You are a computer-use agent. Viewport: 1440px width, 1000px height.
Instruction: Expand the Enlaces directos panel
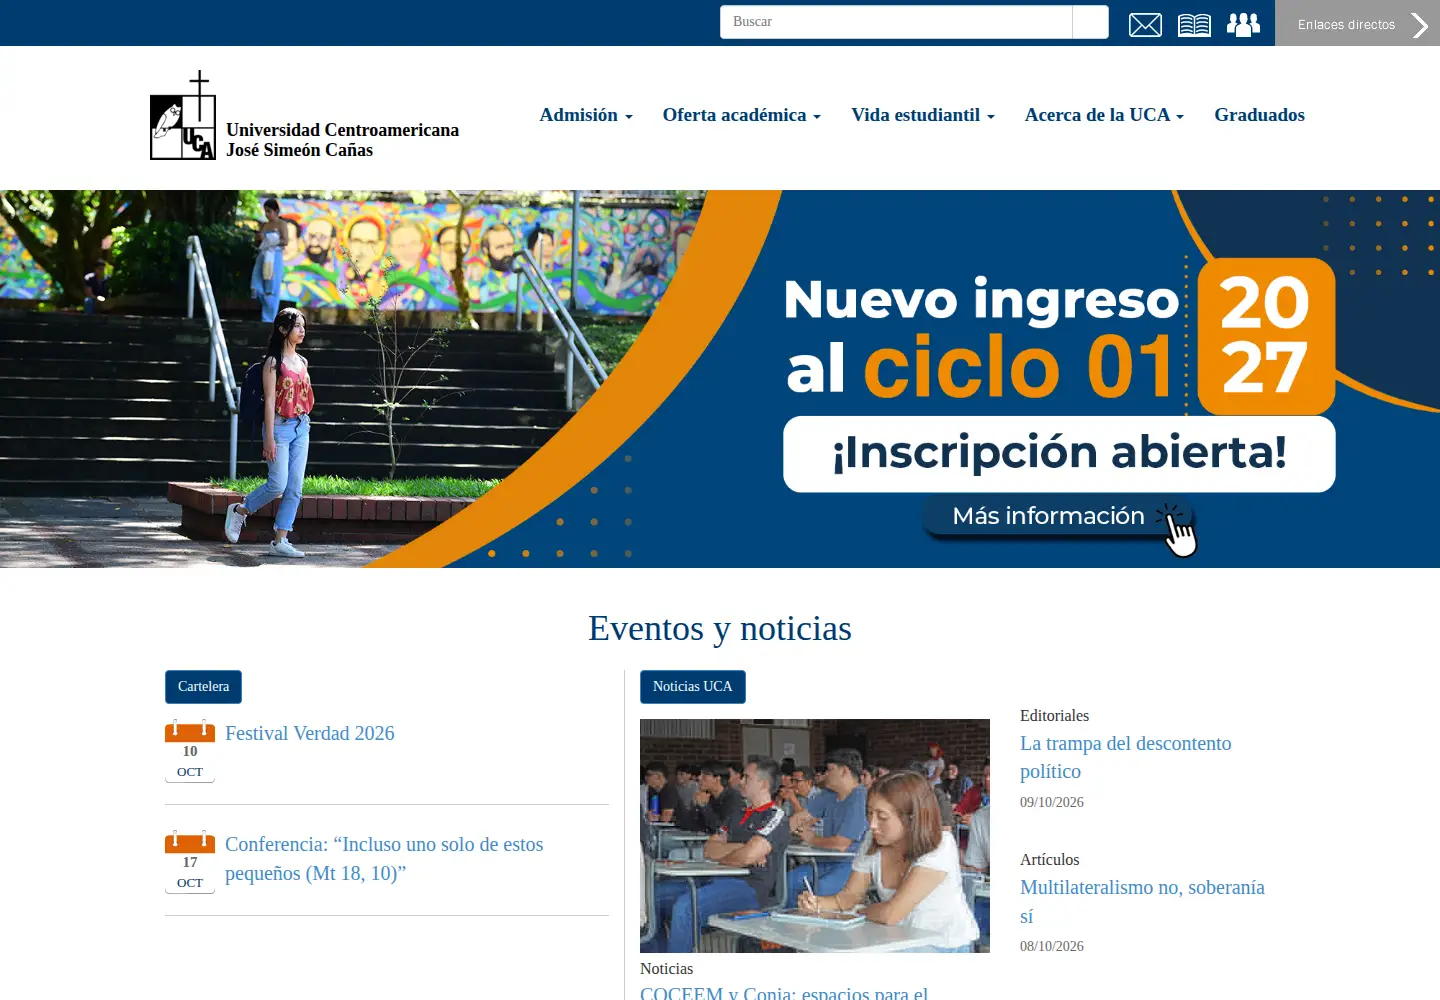1357,24
